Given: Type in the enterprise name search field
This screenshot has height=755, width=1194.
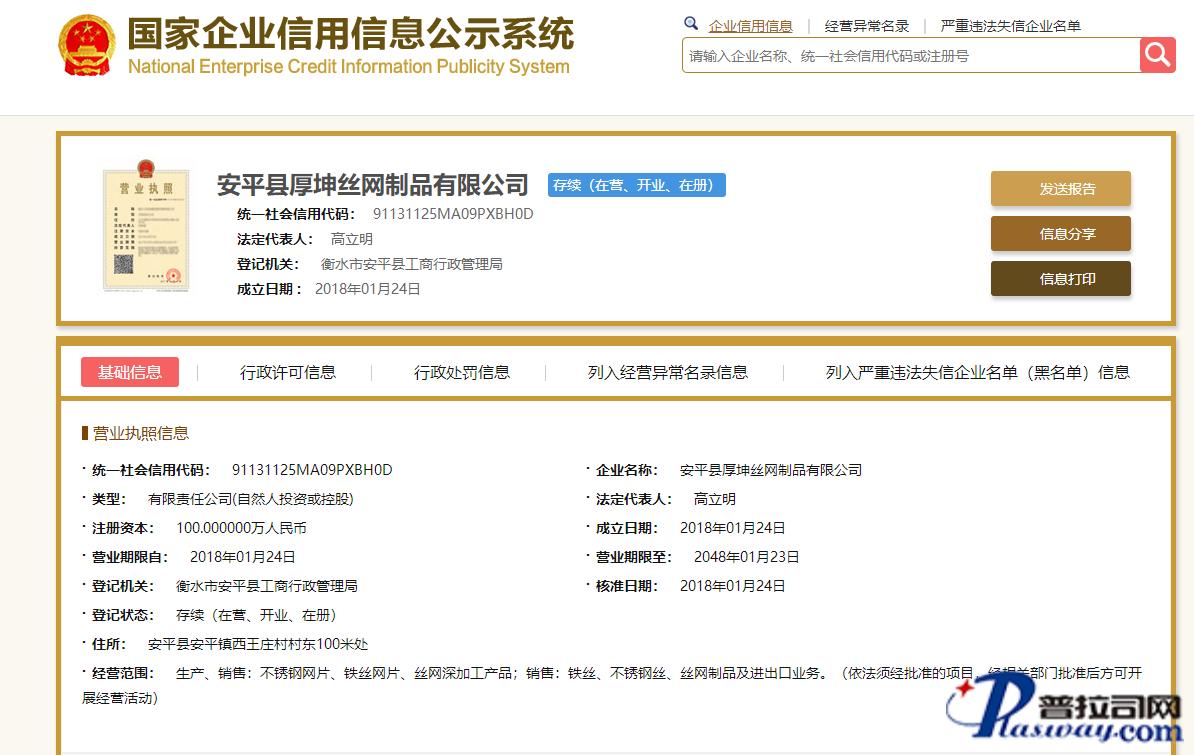Looking at the screenshot, I should (x=910, y=56).
